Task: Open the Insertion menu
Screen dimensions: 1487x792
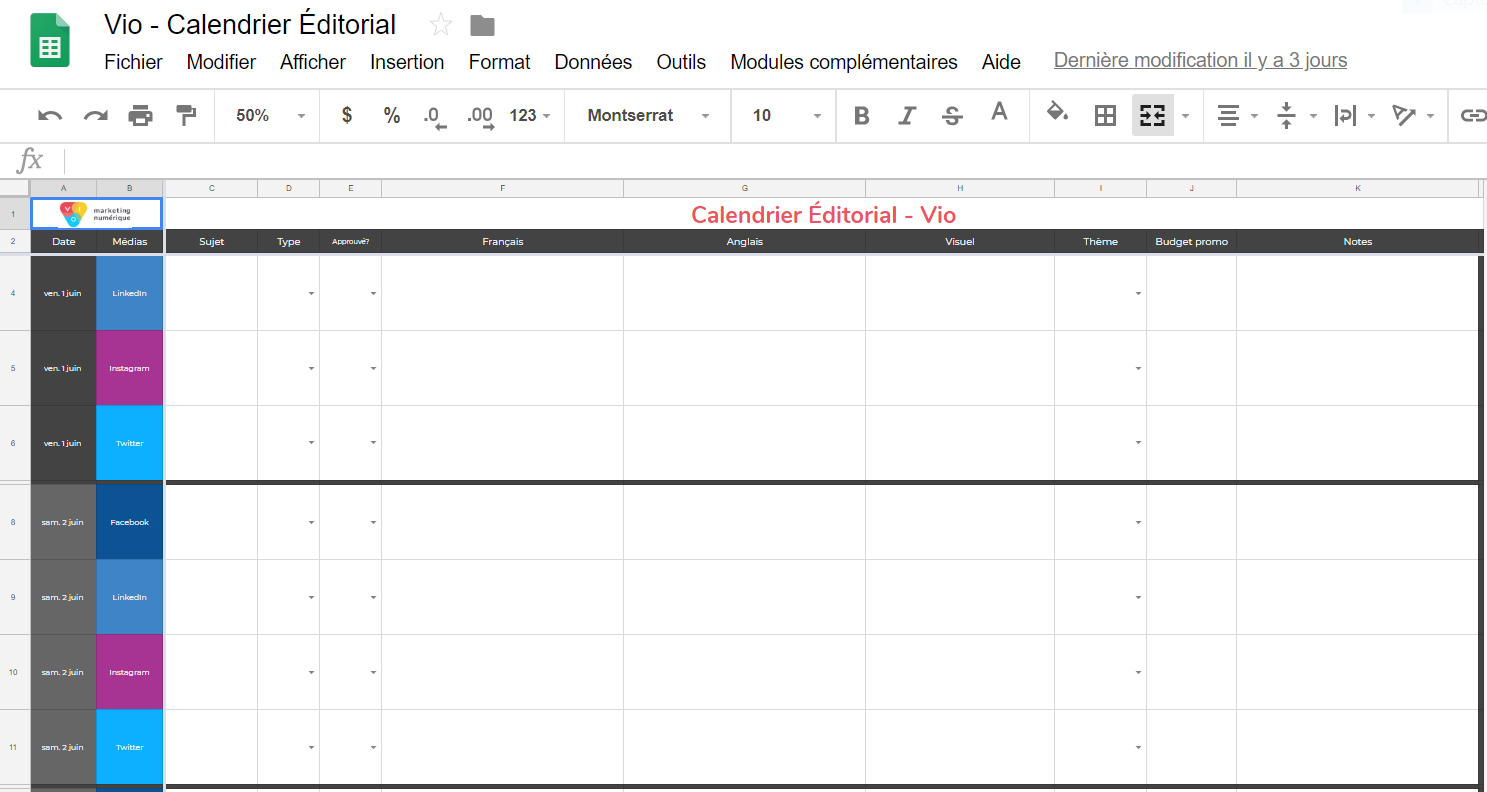Action: 407,62
